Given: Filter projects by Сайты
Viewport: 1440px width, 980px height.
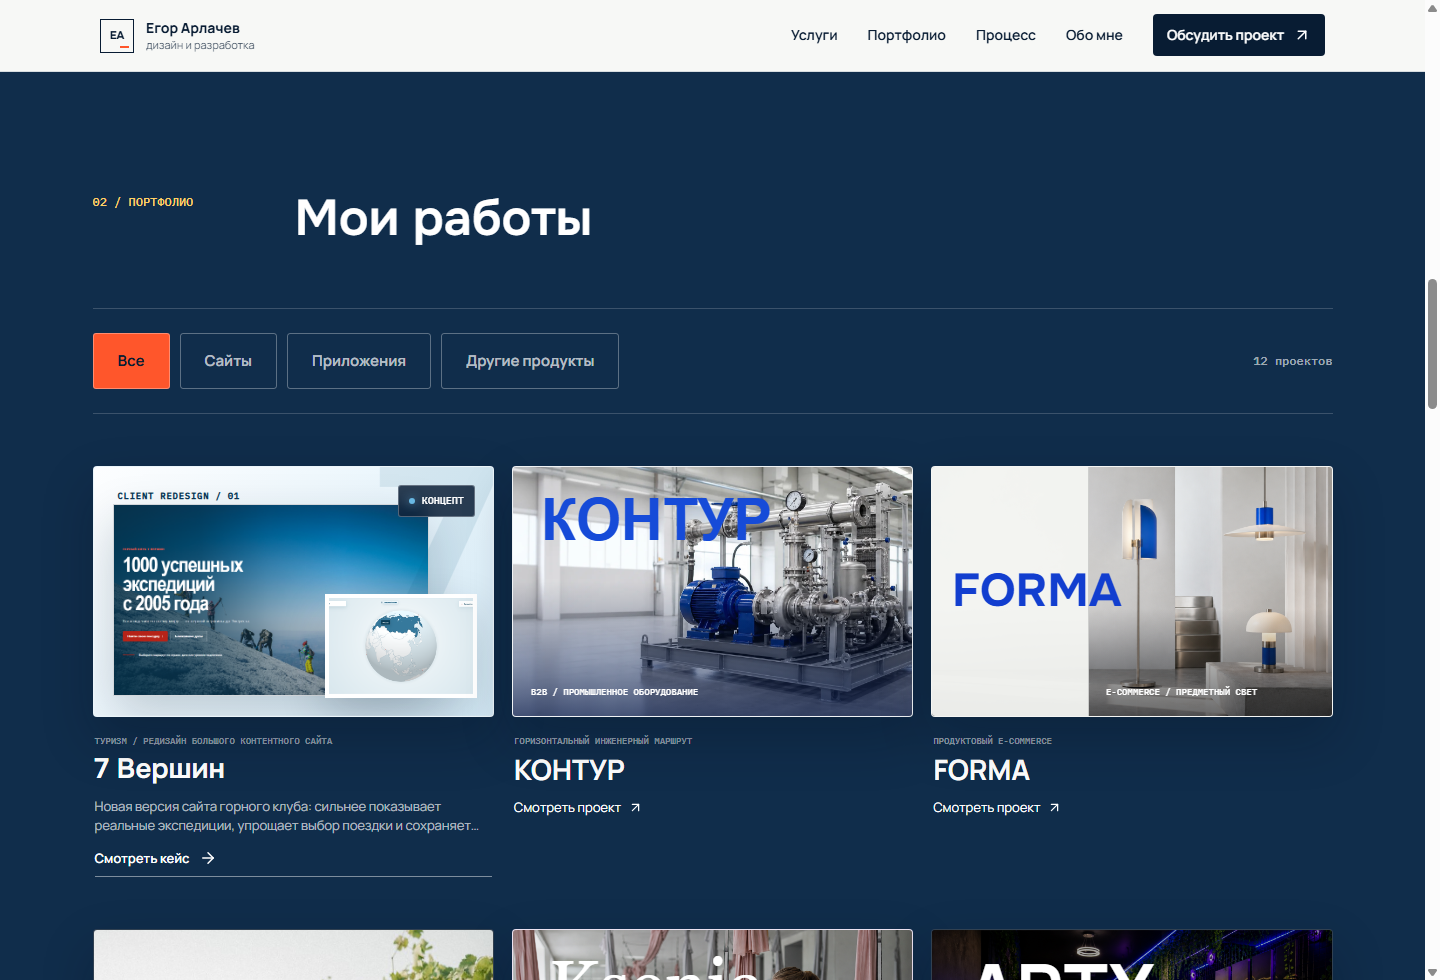Looking at the screenshot, I should 228,361.
